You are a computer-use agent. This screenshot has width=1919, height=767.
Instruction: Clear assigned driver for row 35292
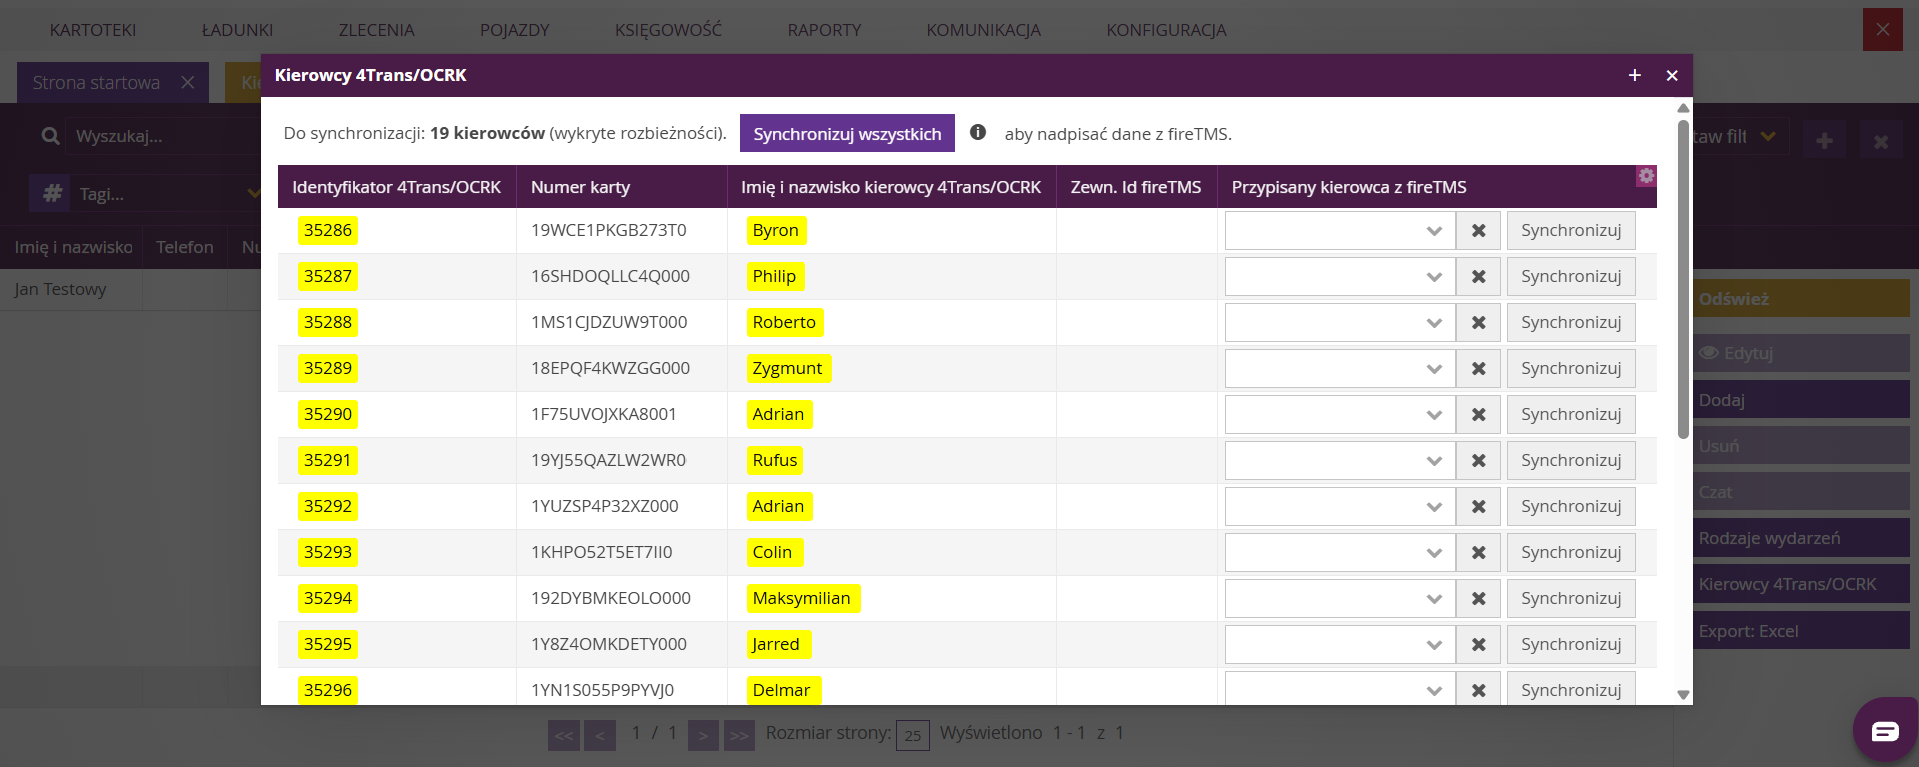(1478, 506)
